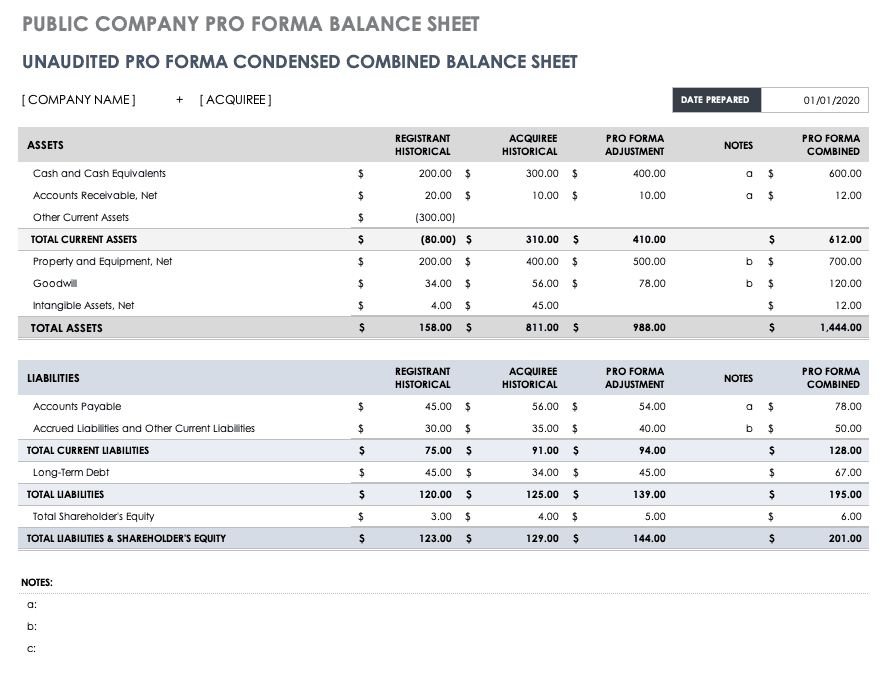This screenshot has height=679, width=889.
Task: Click the NOTES column header under Assets
Action: point(738,146)
